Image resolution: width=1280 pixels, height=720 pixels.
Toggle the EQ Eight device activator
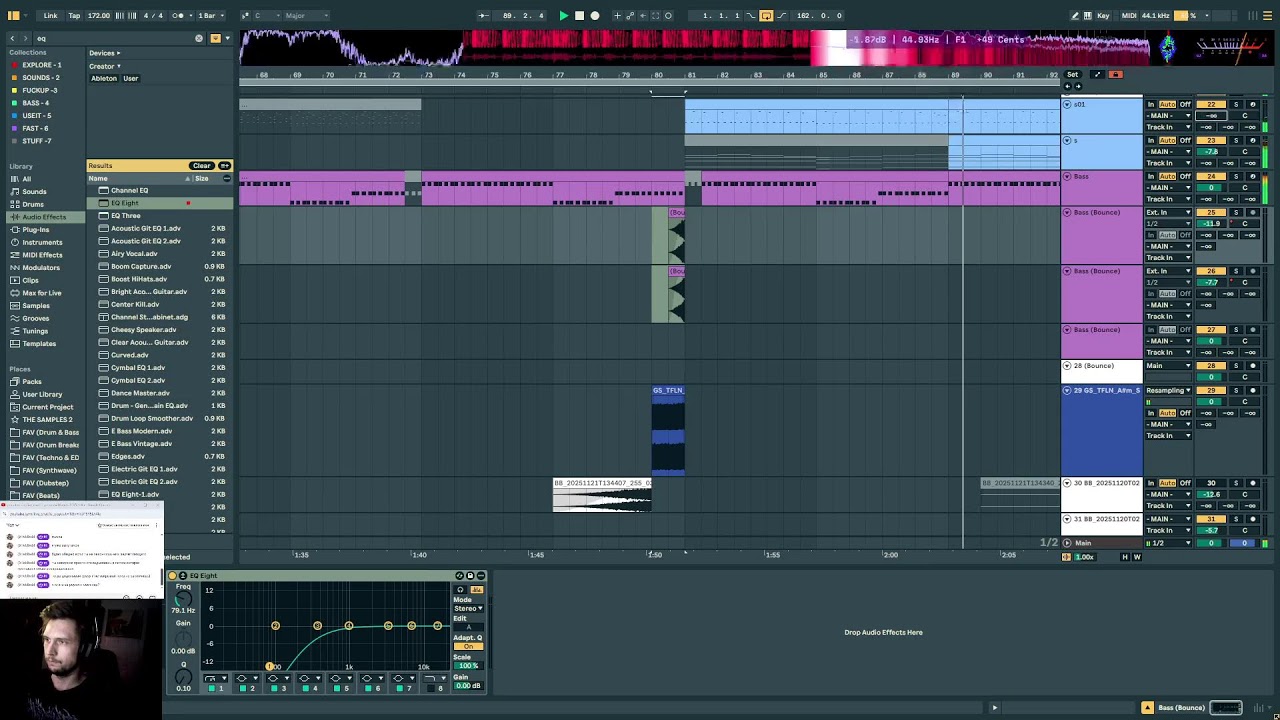[x=172, y=576]
